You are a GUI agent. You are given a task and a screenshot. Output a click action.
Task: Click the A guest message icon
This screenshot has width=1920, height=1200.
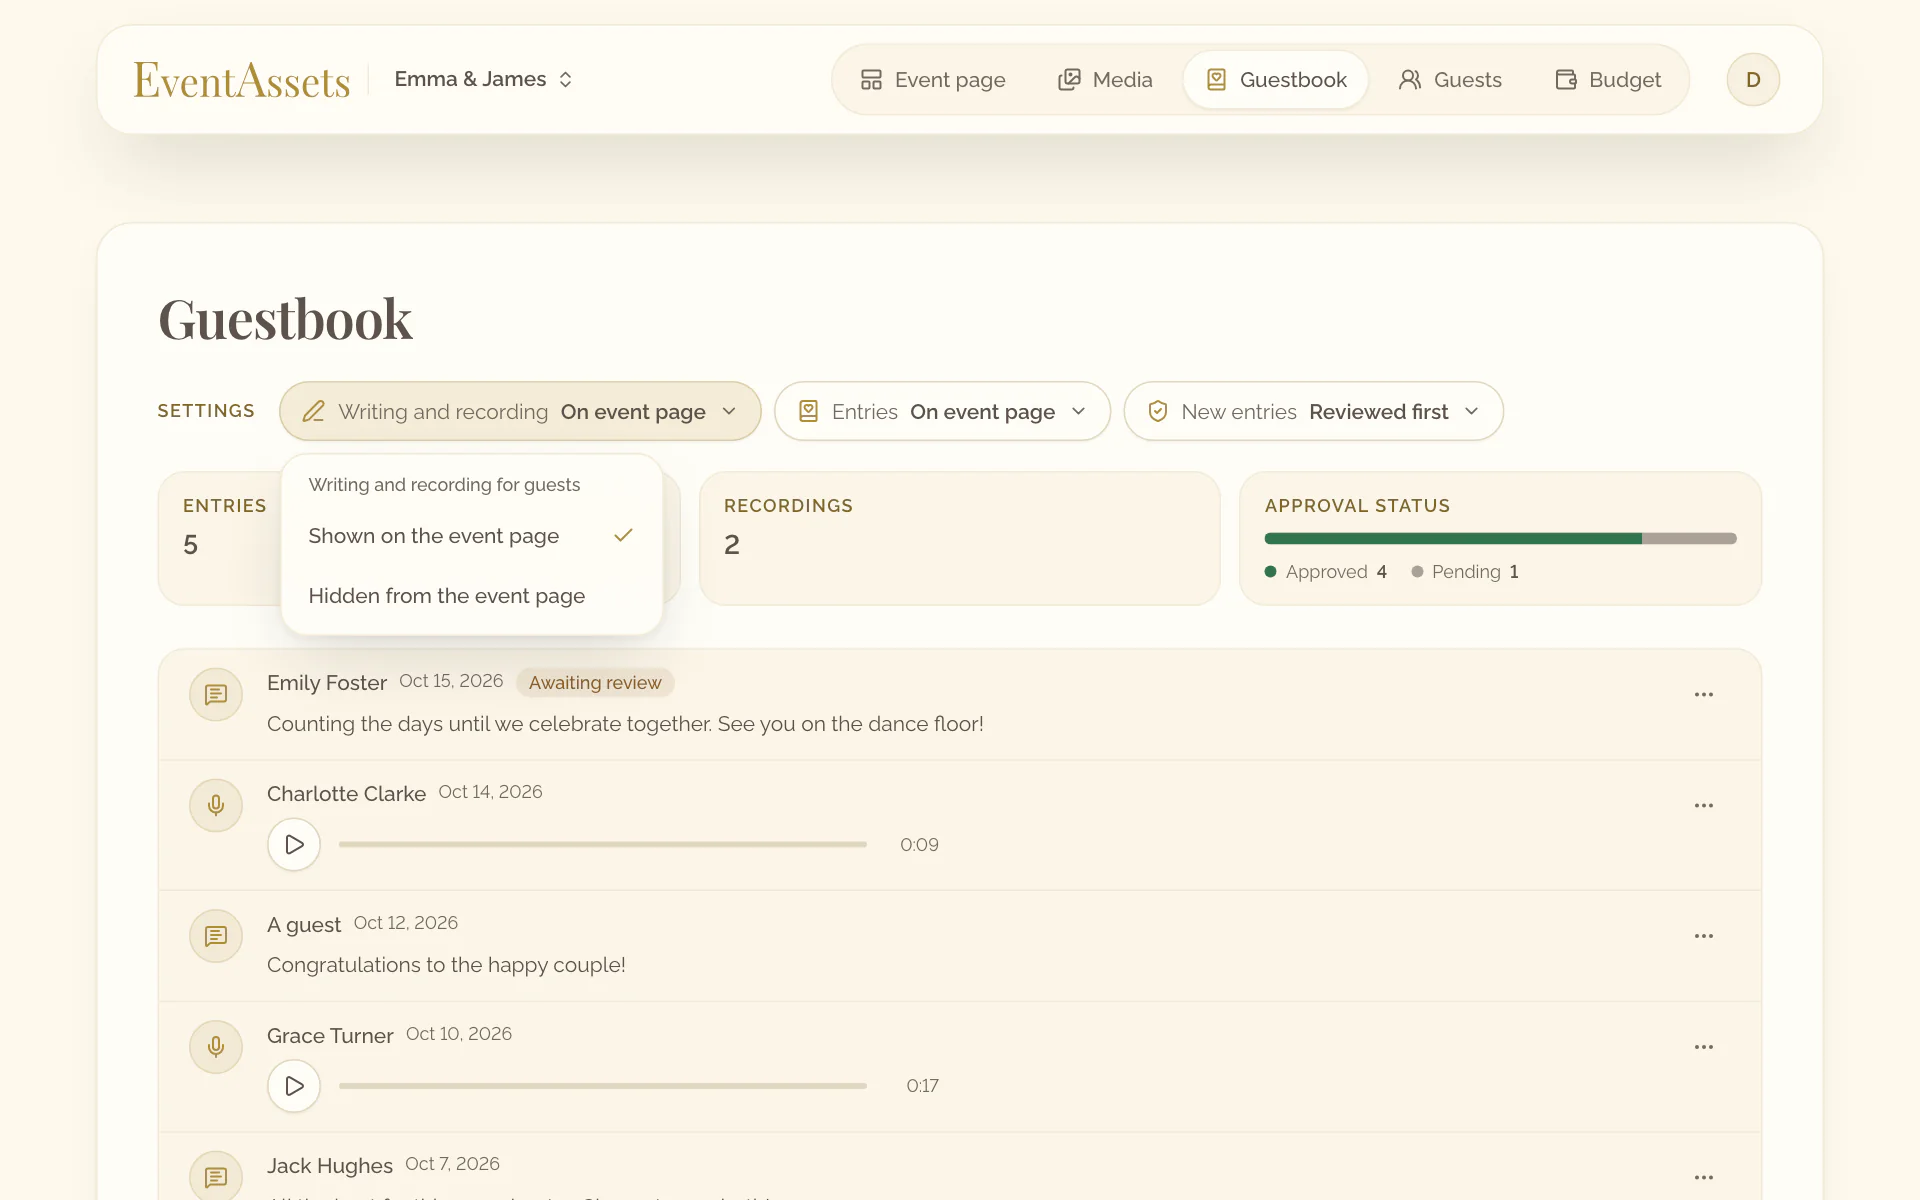pyautogui.click(x=216, y=937)
